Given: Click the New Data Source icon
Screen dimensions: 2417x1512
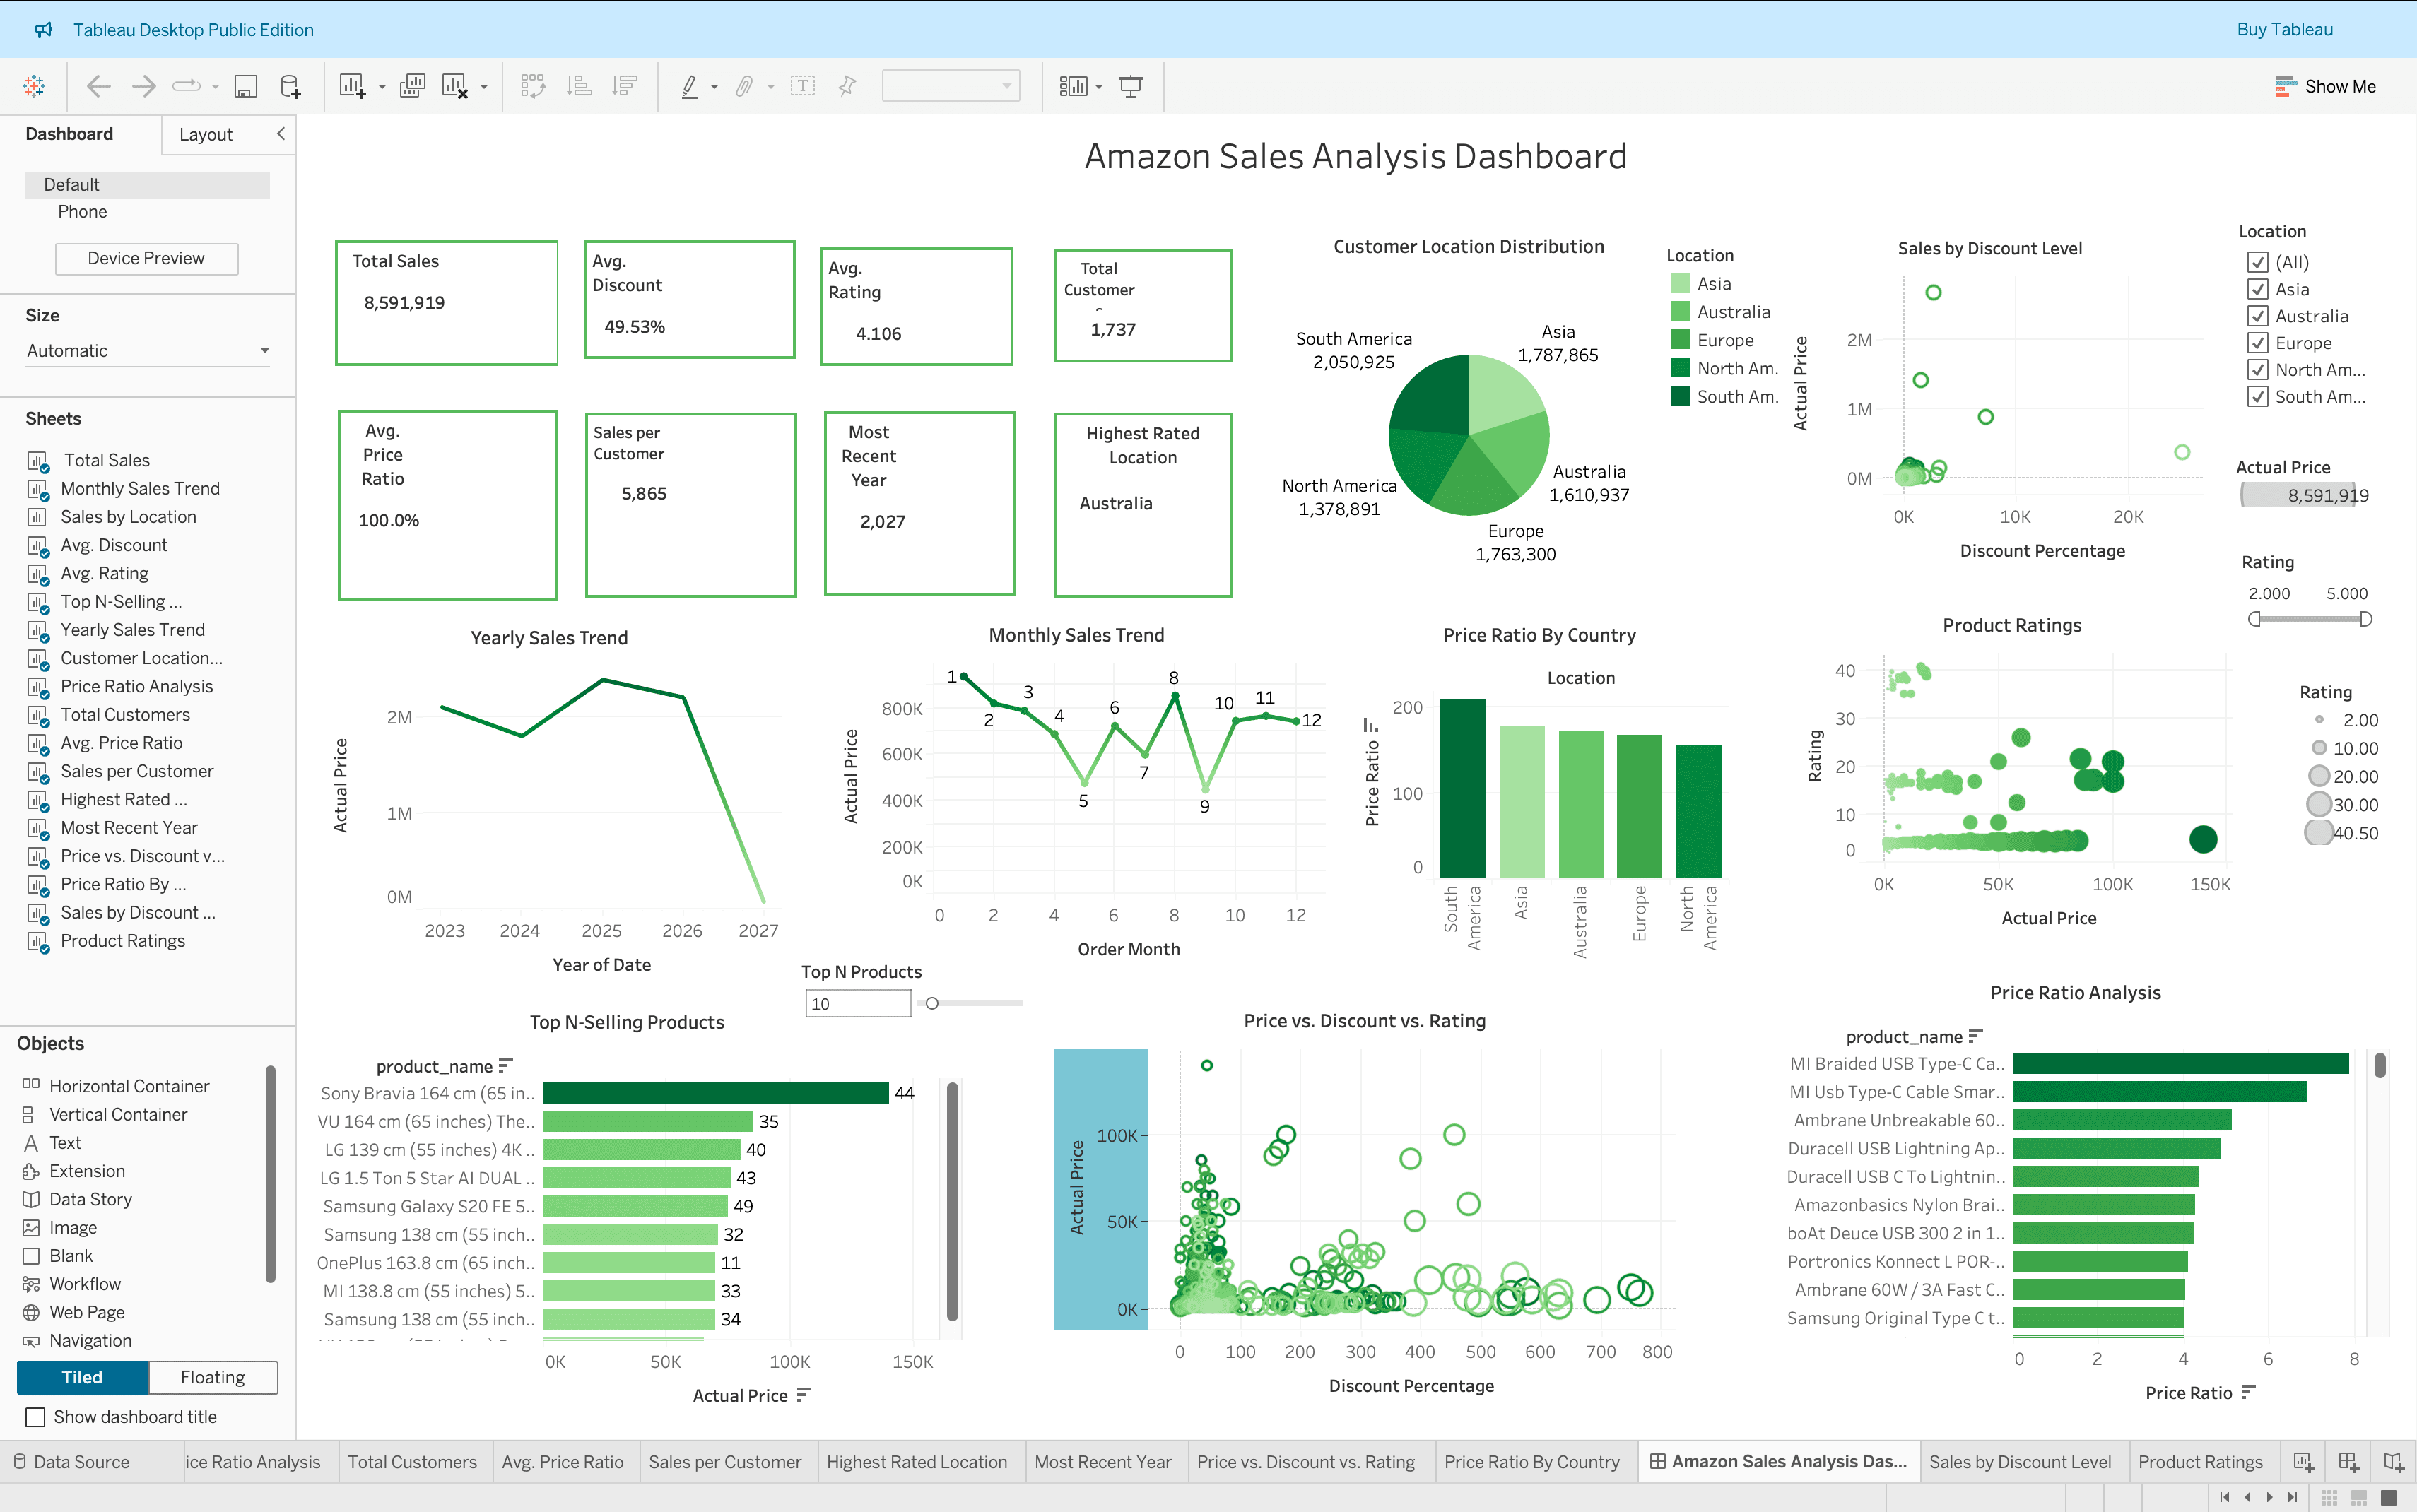Looking at the screenshot, I should (291, 86).
